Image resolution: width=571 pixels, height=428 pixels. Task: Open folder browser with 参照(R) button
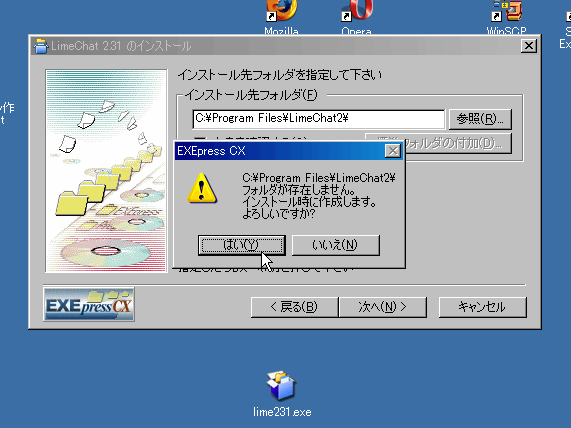point(480,119)
